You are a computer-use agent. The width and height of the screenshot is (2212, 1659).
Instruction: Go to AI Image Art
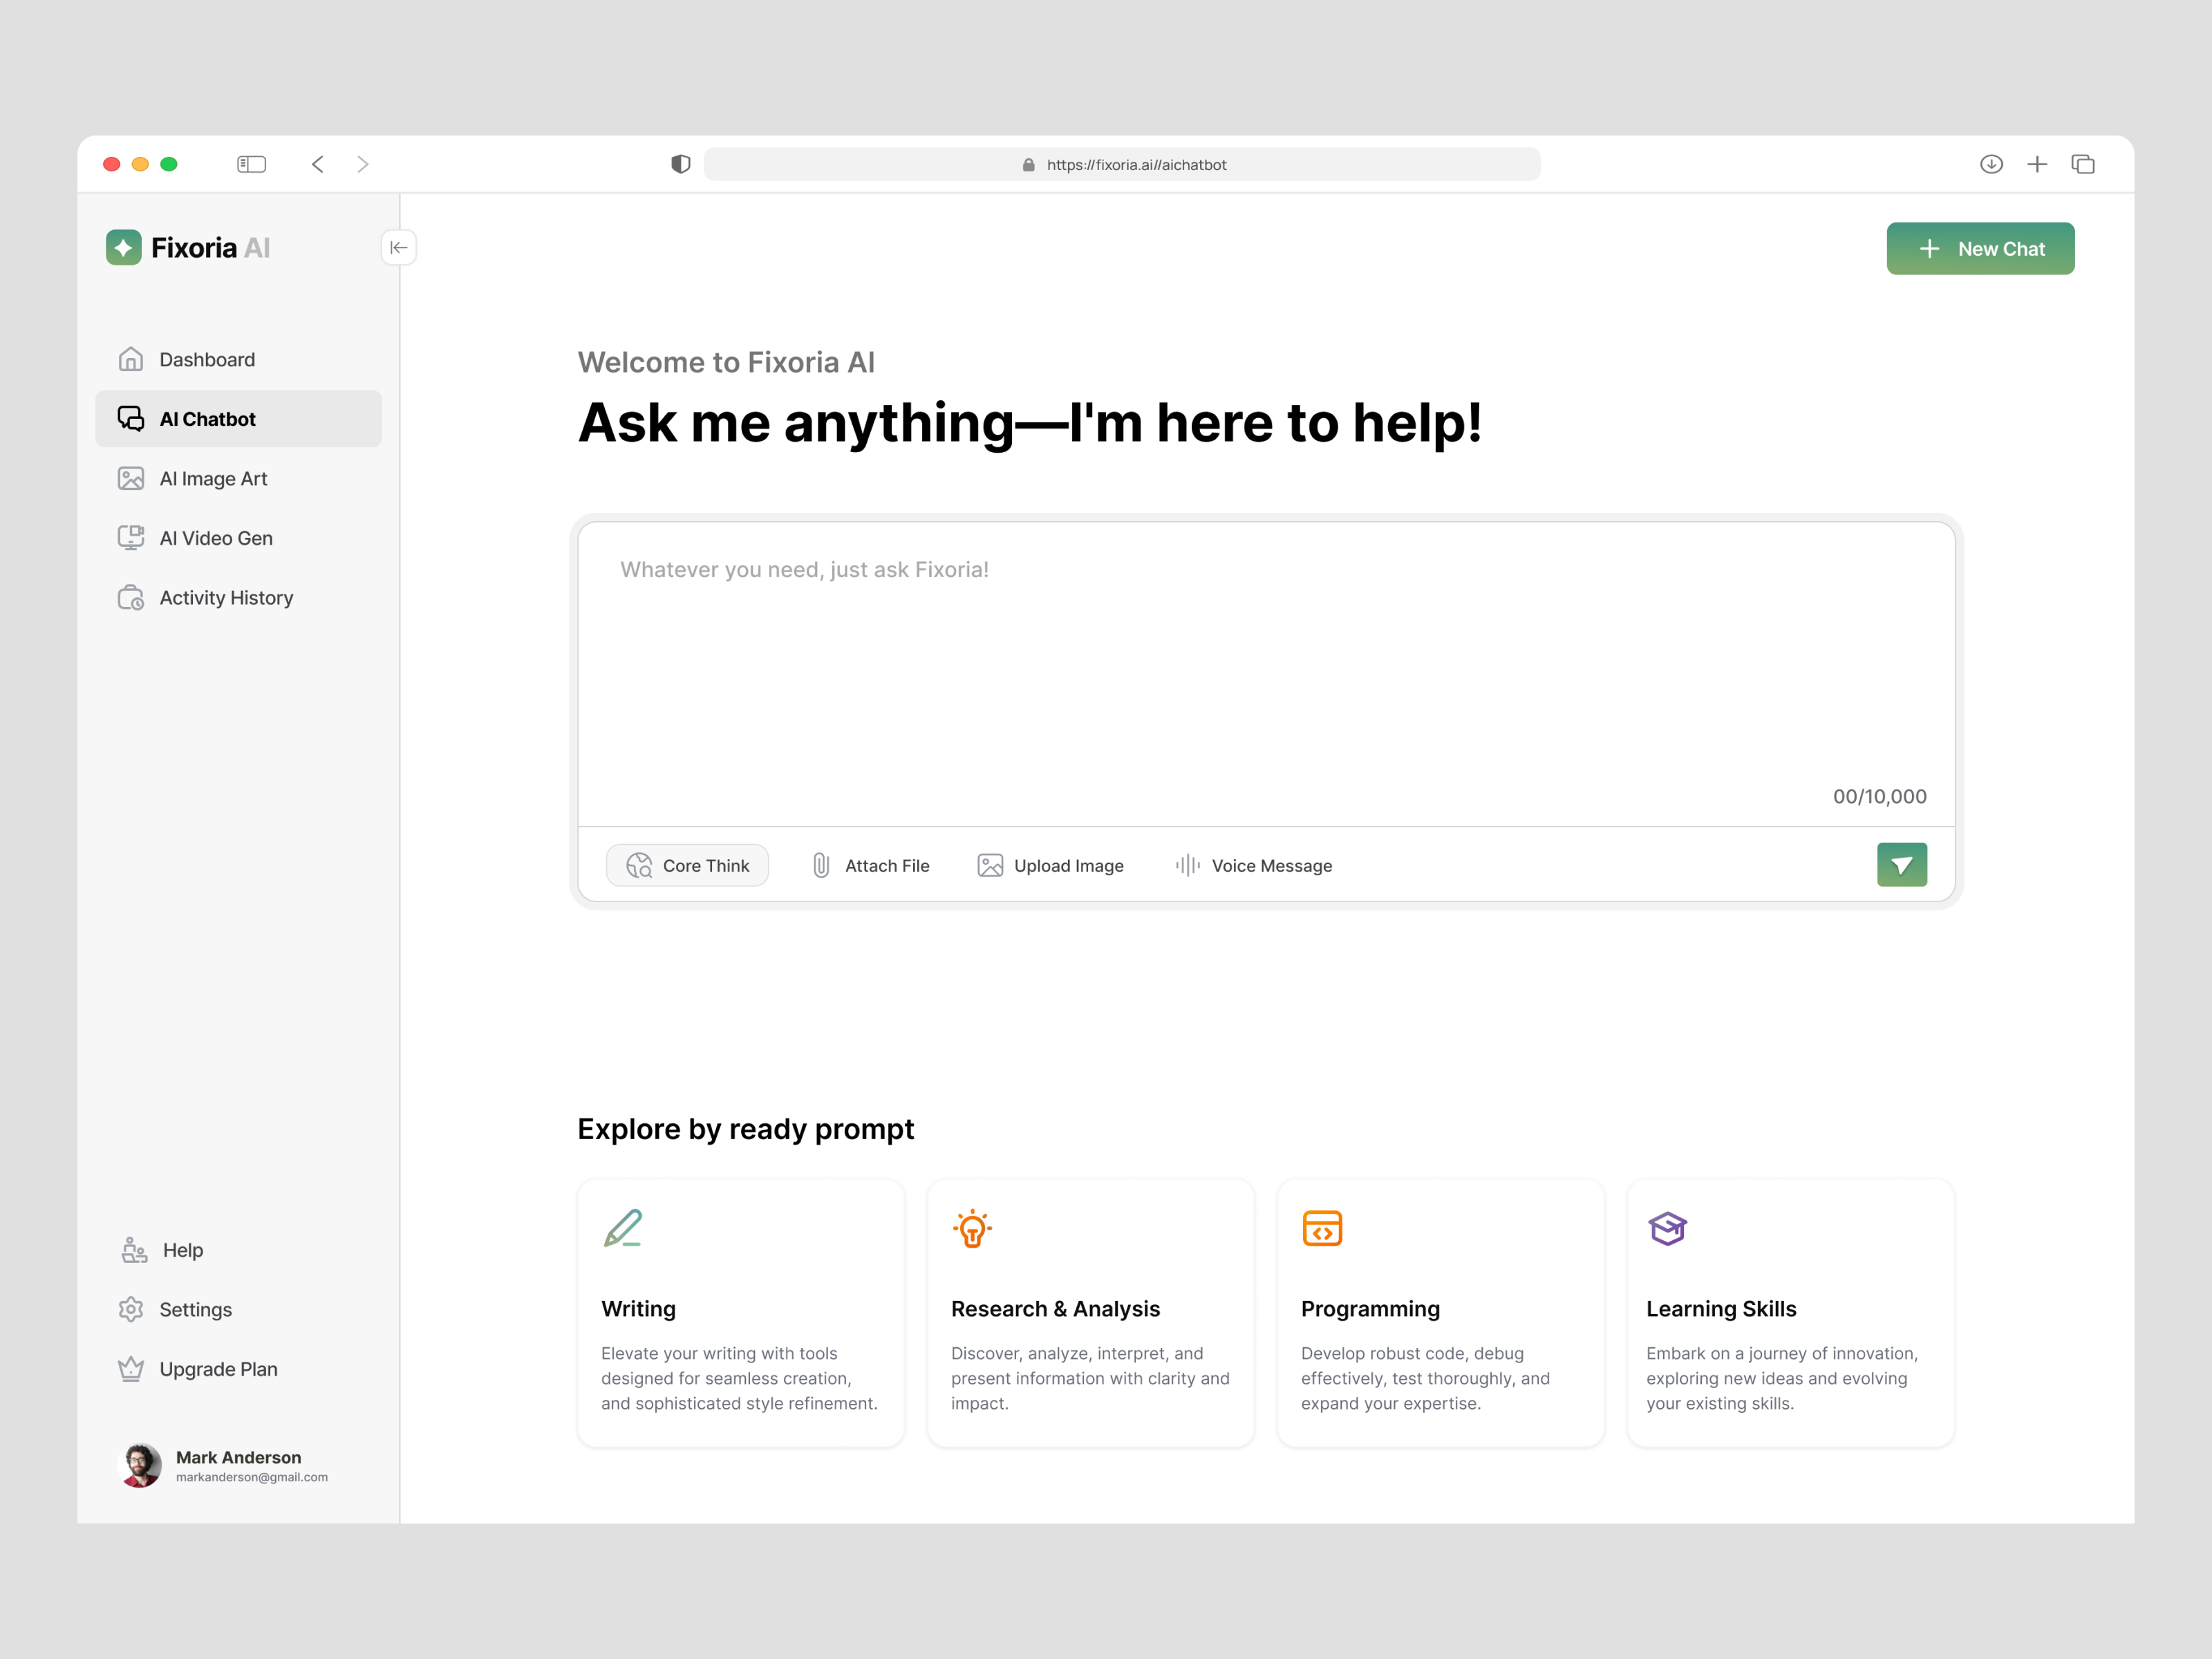coord(238,479)
